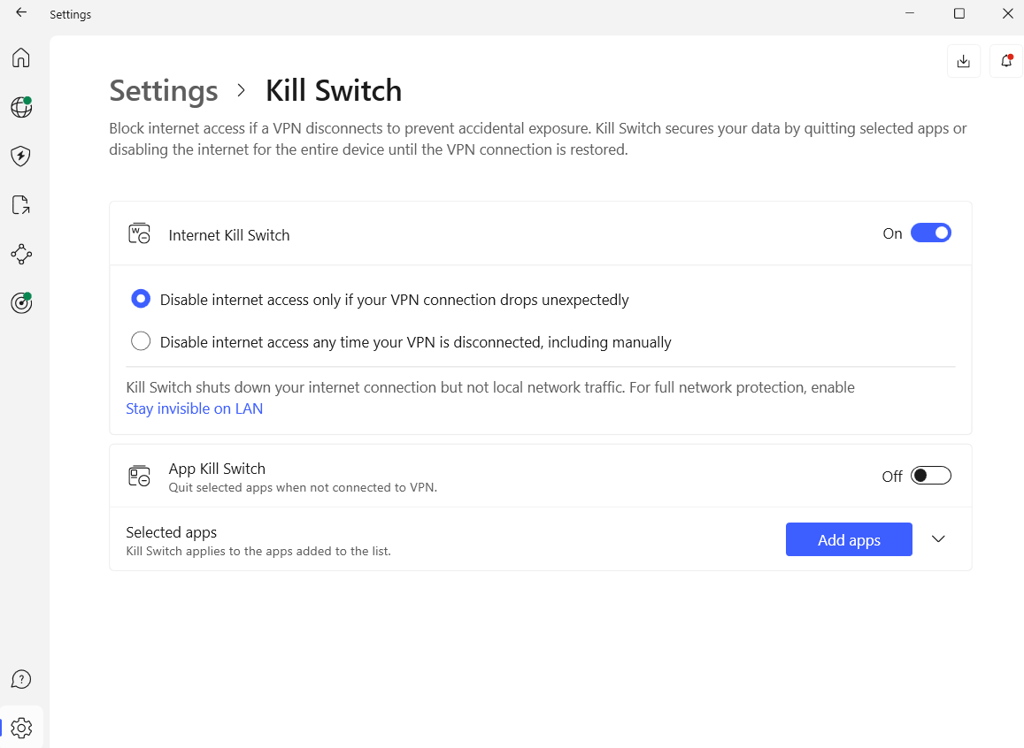
Task: Open the notifications bell icon
Action: coord(1006,61)
